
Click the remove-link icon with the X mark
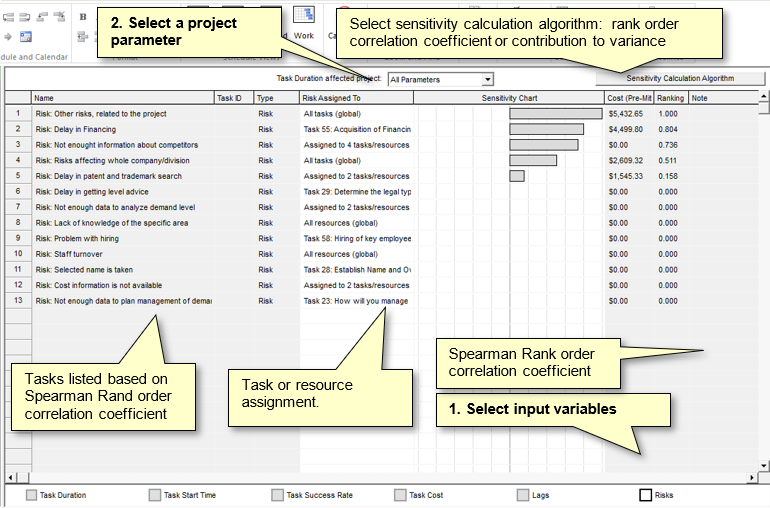point(59,17)
